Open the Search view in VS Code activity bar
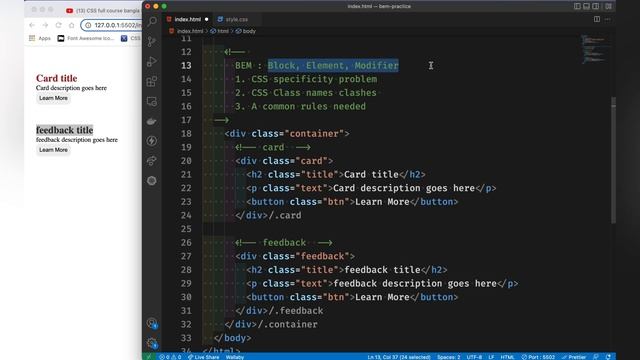This screenshot has width=640, height=360. click(x=152, y=21)
